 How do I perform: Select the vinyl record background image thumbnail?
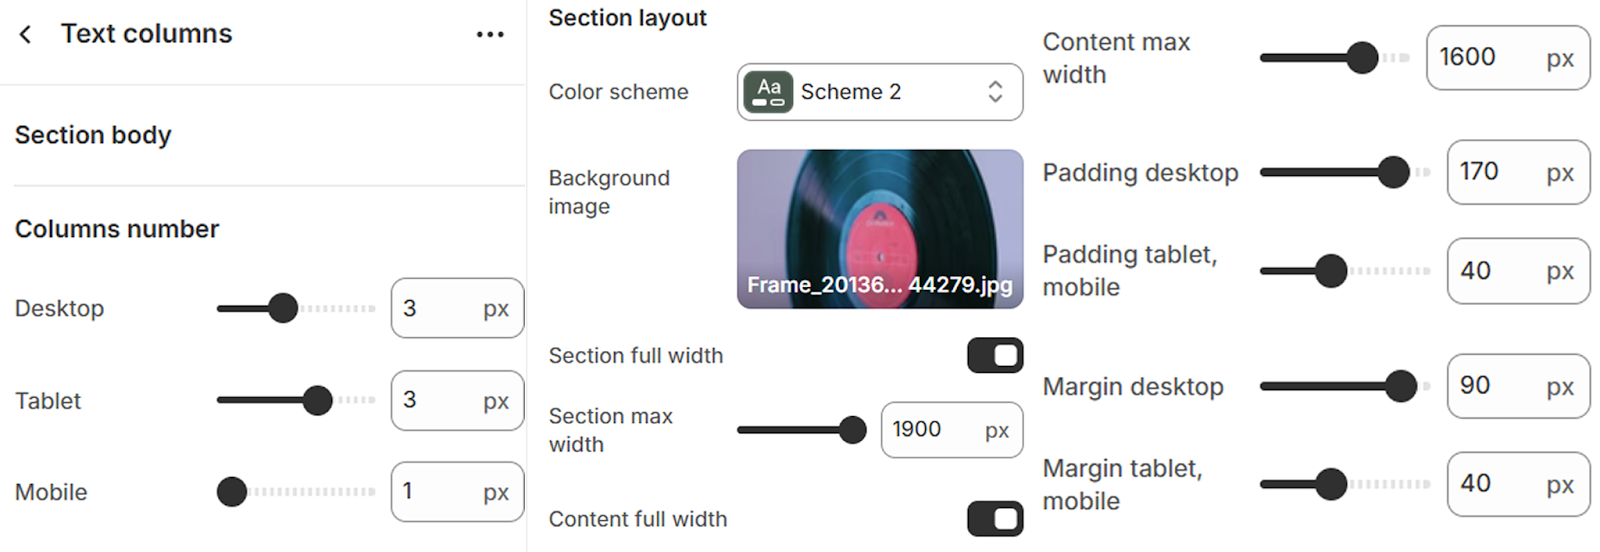879,228
